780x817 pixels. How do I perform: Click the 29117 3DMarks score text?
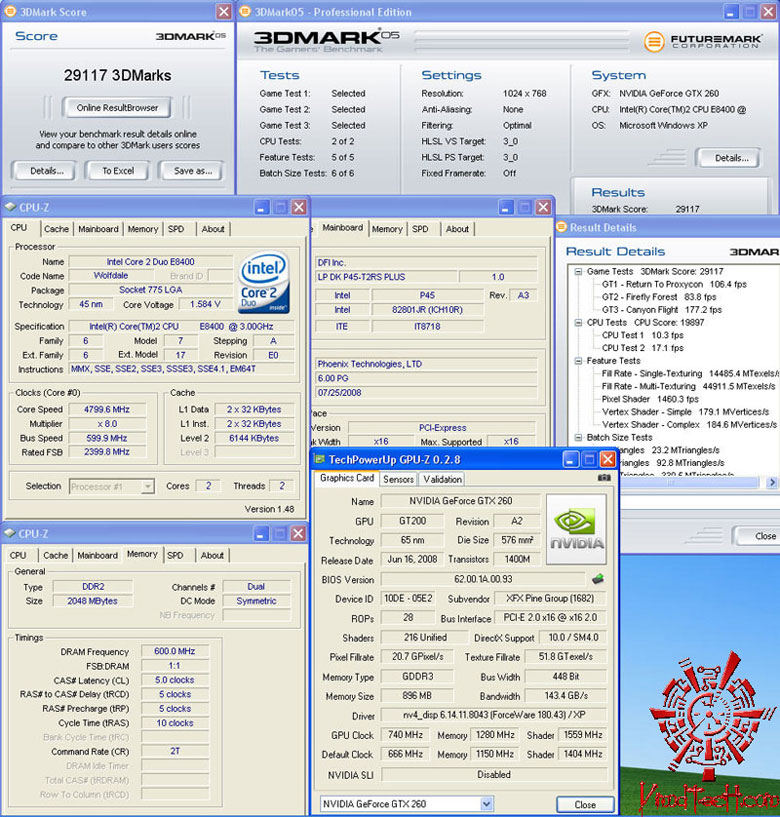tap(117, 76)
